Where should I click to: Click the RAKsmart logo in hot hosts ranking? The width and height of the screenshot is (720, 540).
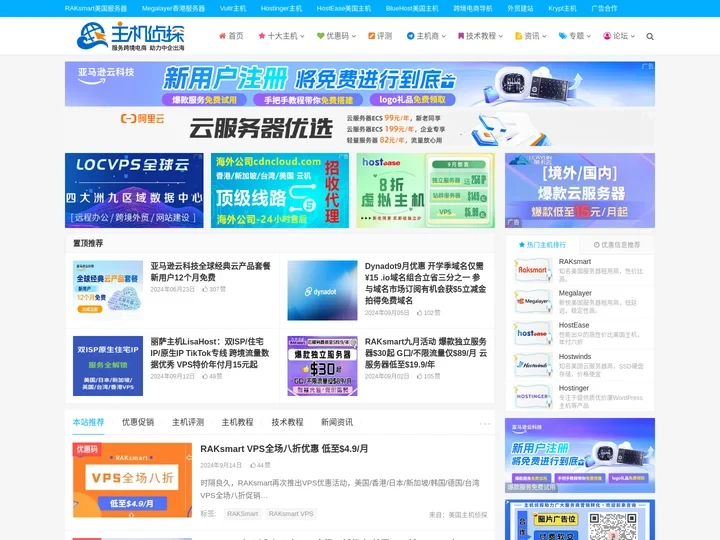coord(533,270)
